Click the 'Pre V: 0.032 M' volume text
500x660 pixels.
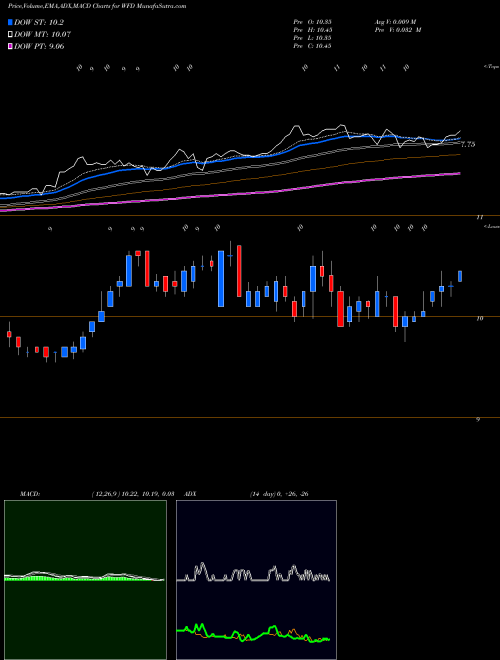click(398, 30)
